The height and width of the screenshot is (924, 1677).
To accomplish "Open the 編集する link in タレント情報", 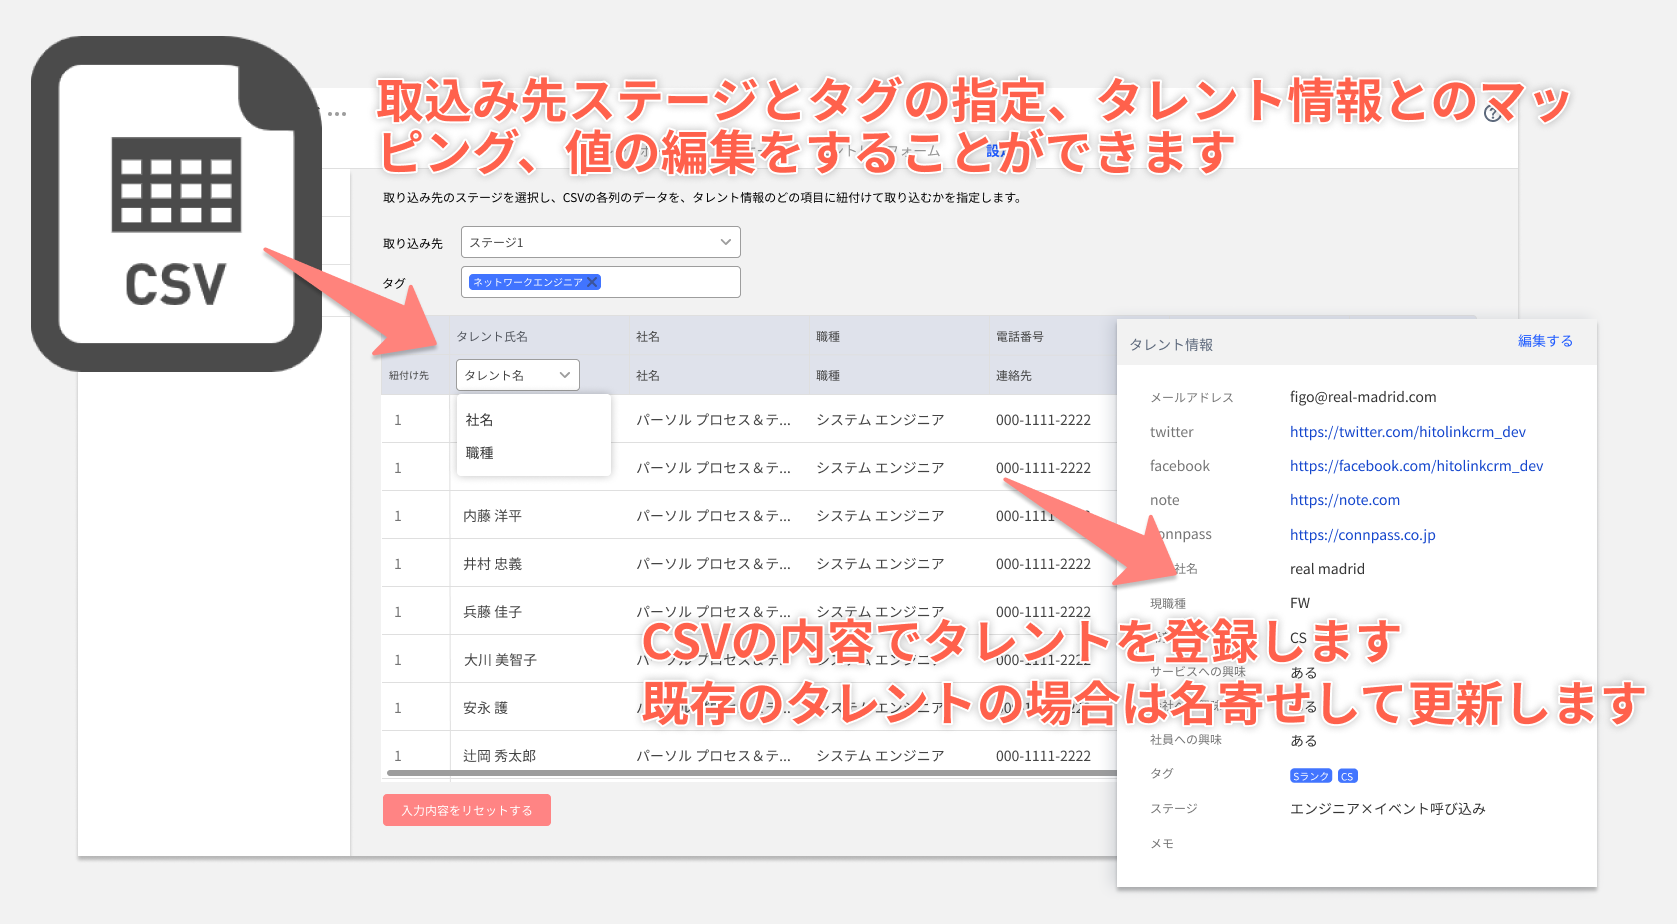I will pos(1546,341).
